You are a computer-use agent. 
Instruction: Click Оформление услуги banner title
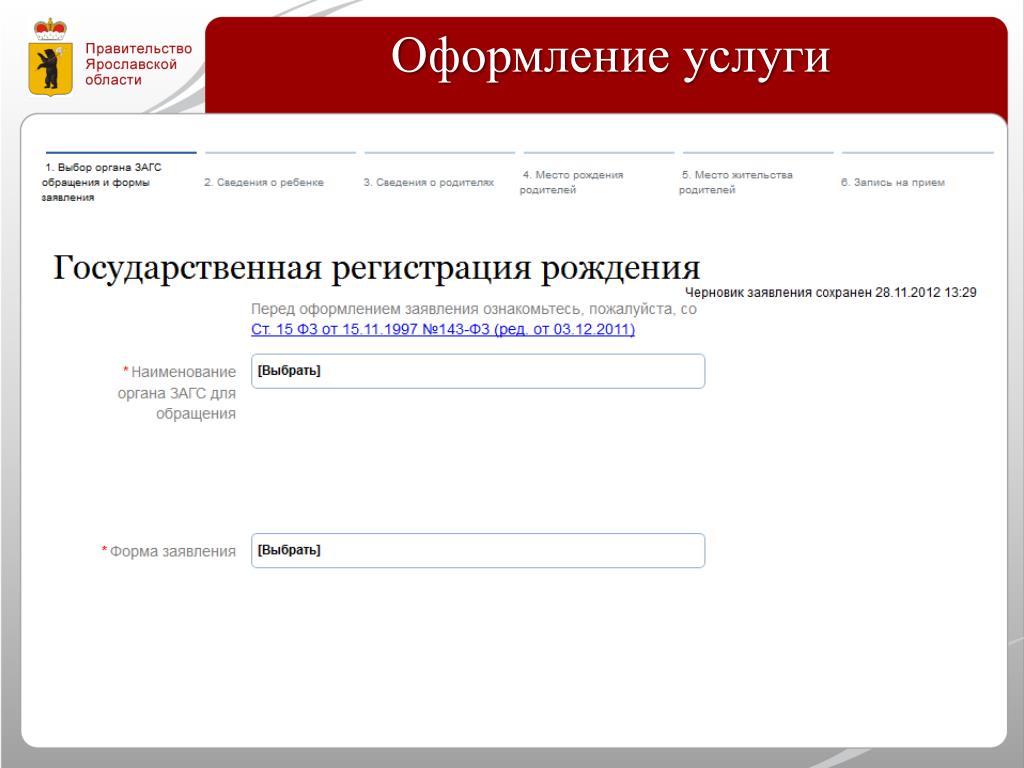pos(611,56)
